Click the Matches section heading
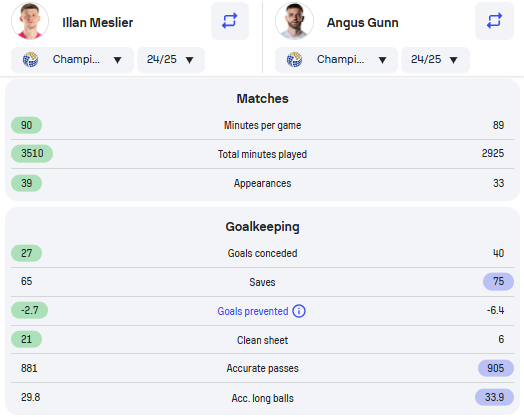Image resolution: width=524 pixels, height=417 pixels. pyautogui.click(x=262, y=99)
